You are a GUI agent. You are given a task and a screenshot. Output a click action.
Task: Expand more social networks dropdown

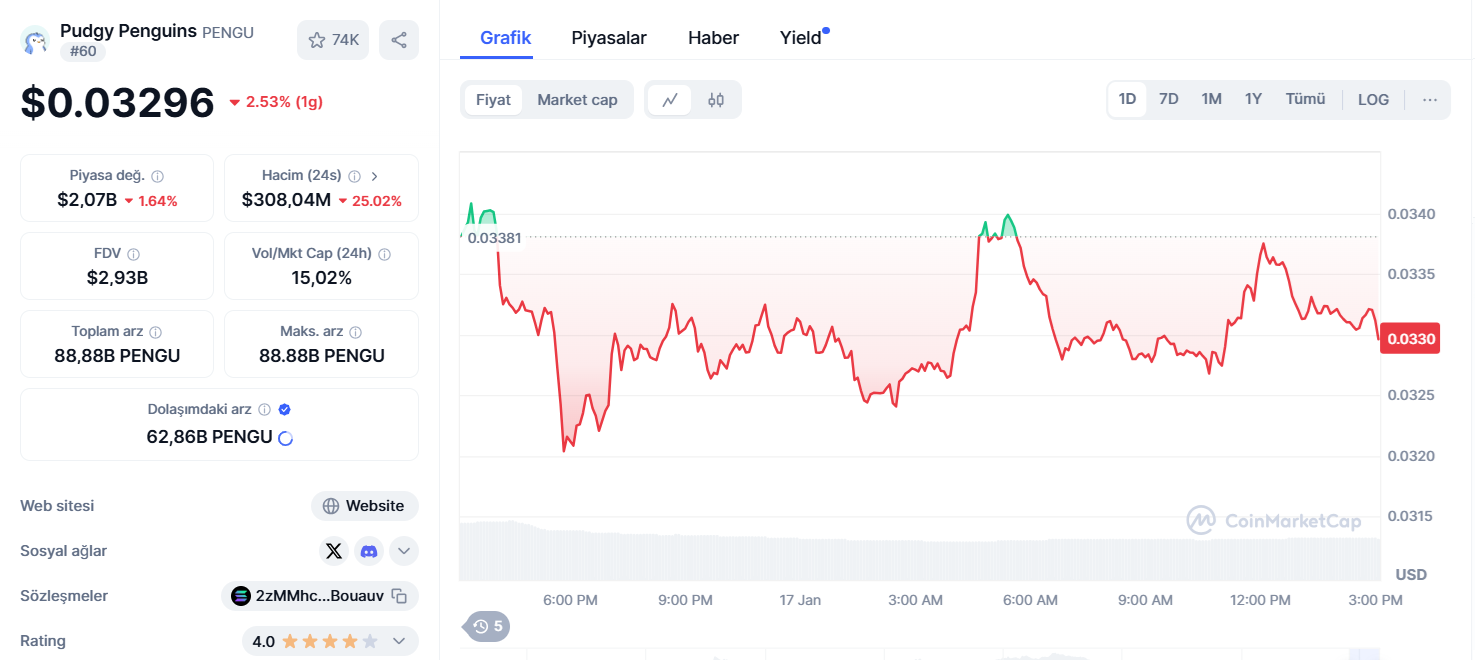pyautogui.click(x=404, y=551)
